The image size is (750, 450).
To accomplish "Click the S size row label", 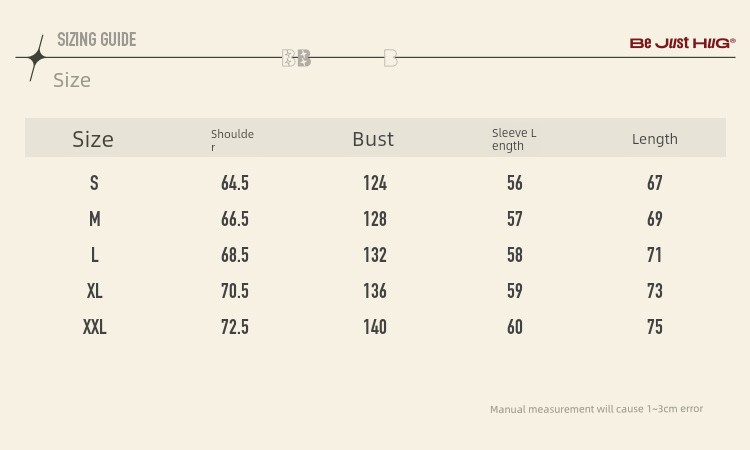I will click(x=94, y=183).
